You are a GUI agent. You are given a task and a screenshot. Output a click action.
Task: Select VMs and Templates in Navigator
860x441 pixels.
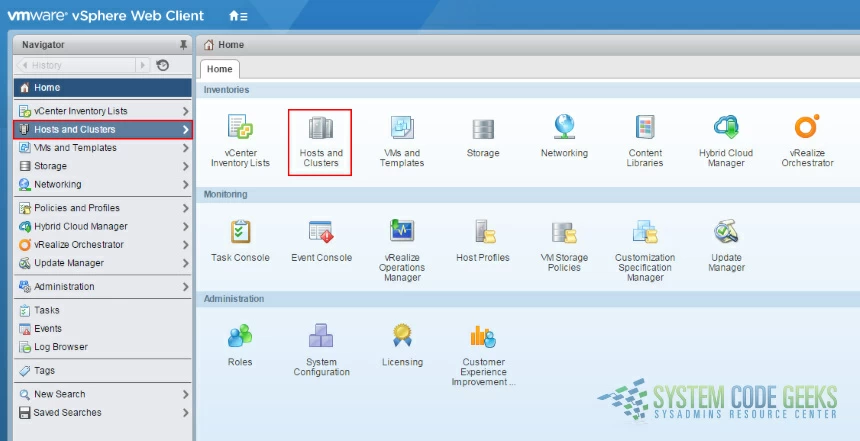pyautogui.click(x=103, y=148)
